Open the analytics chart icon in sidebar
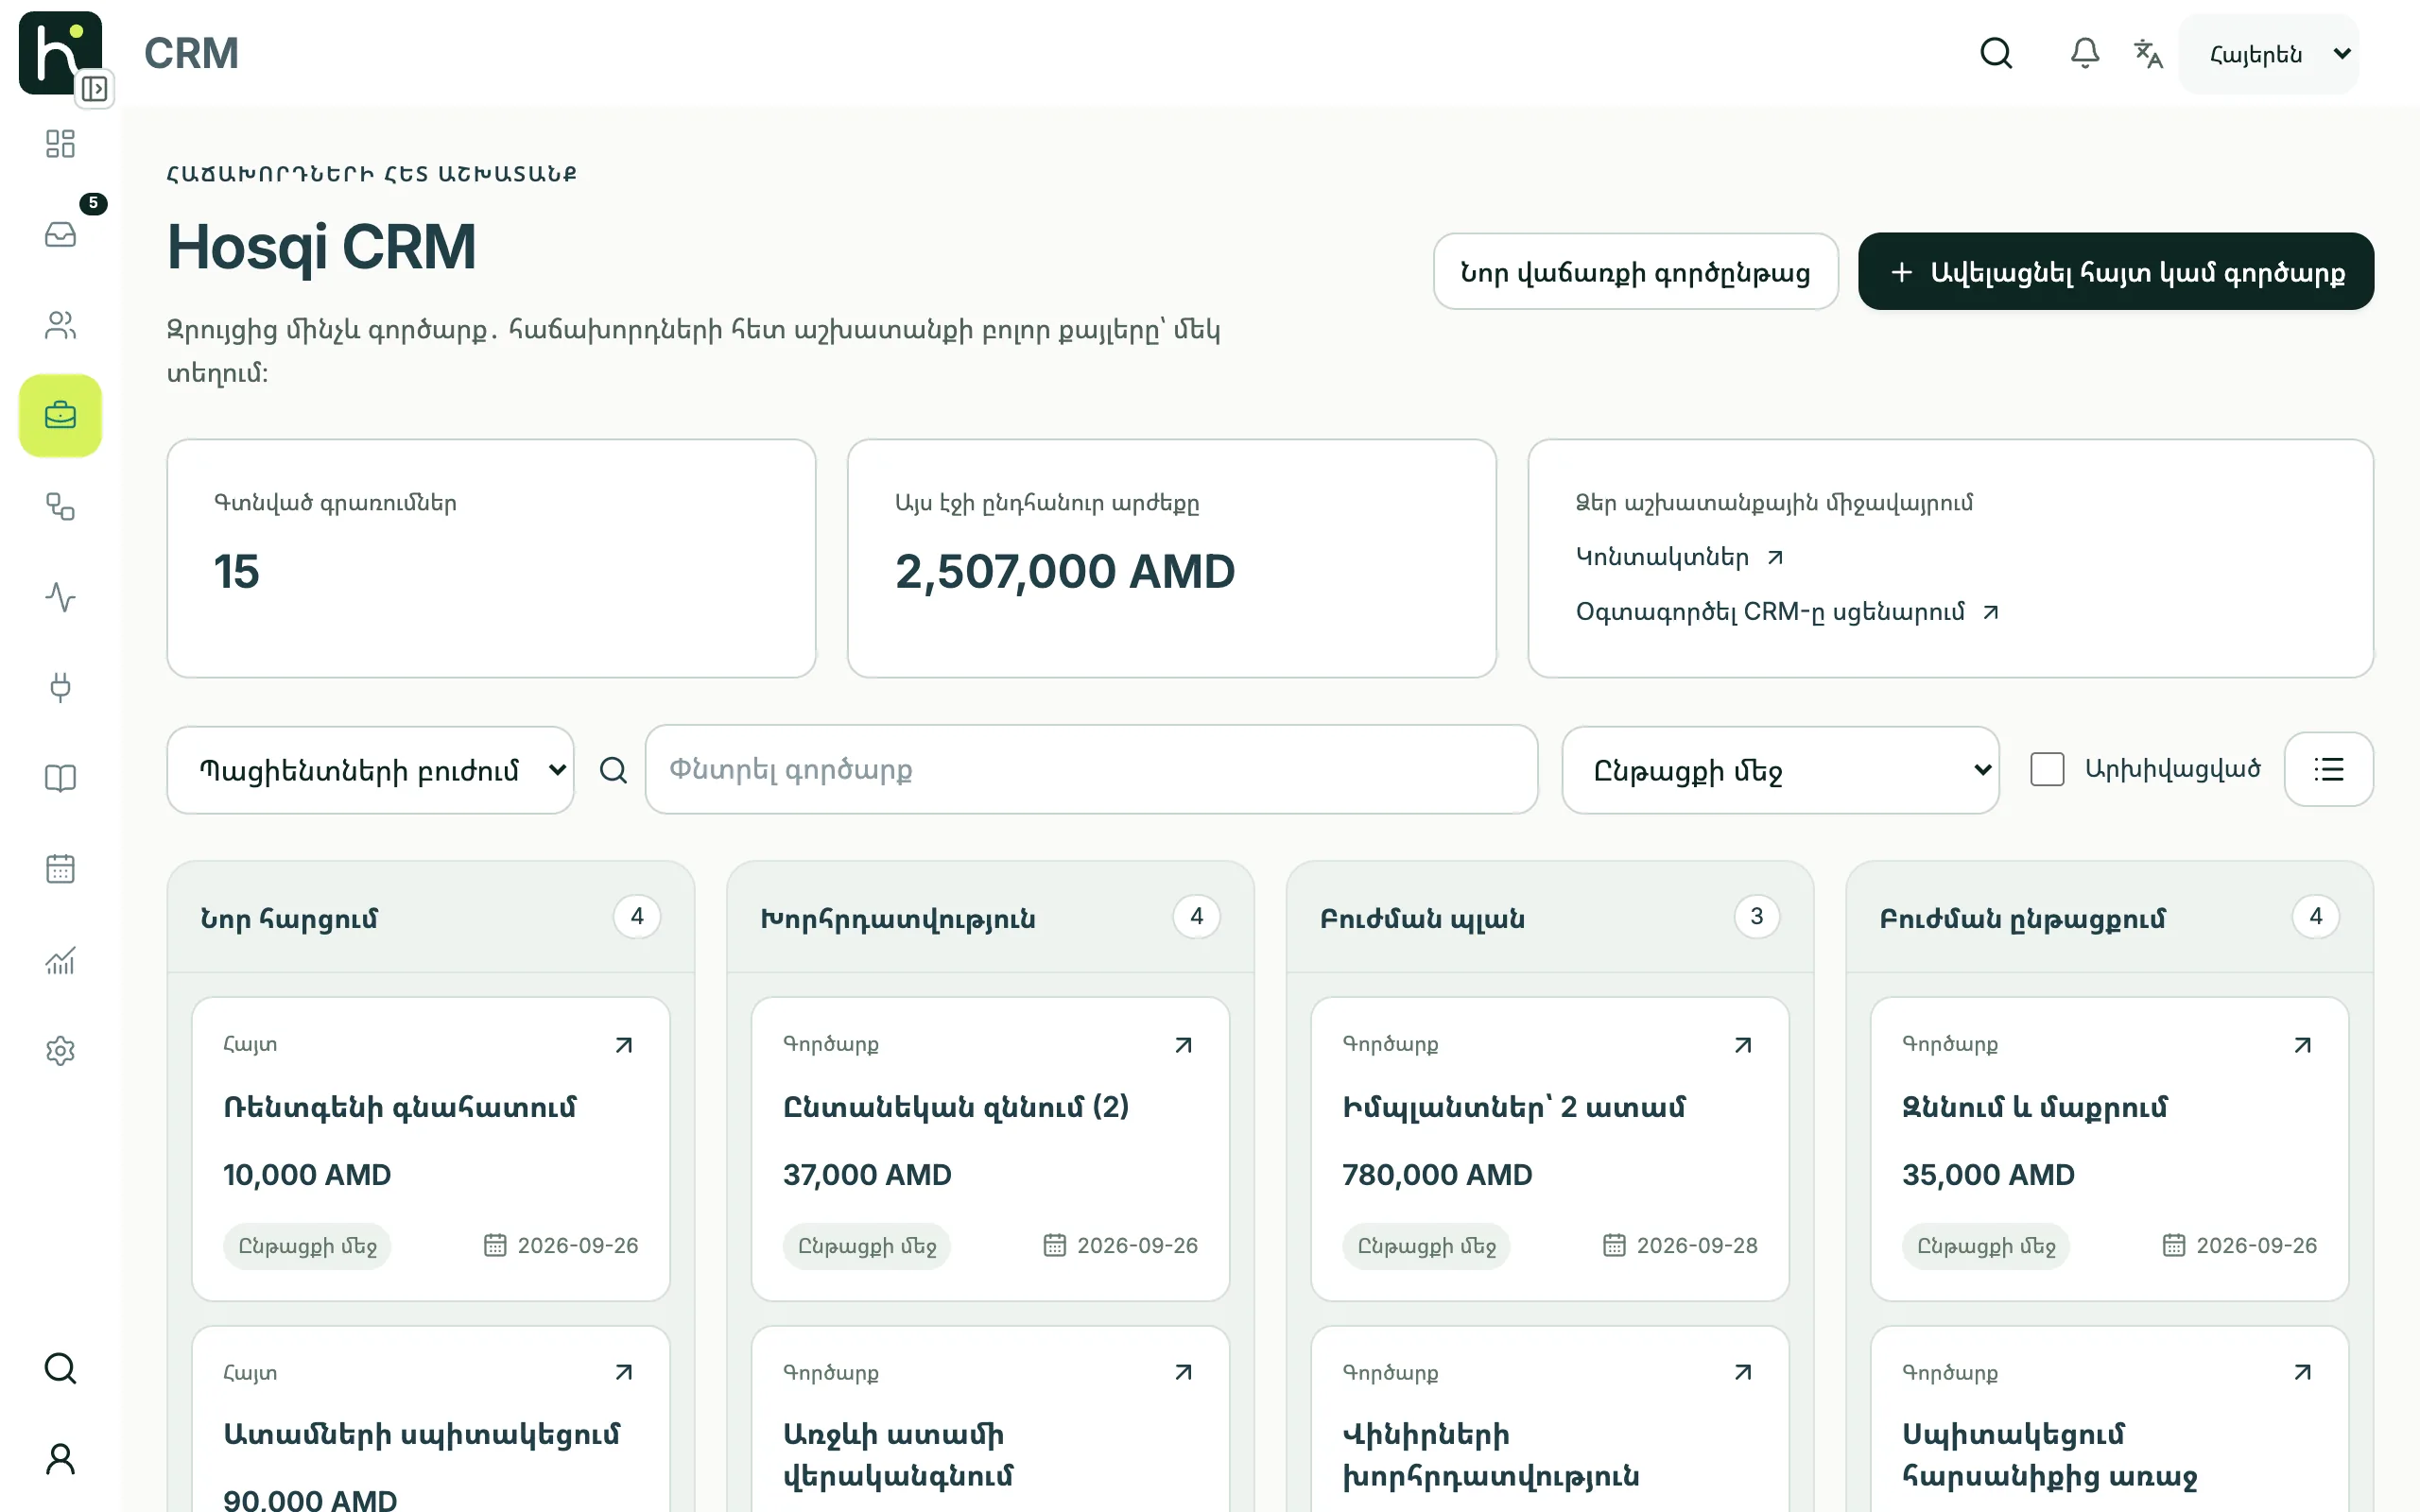Image resolution: width=2420 pixels, height=1512 pixels. pyautogui.click(x=60, y=960)
